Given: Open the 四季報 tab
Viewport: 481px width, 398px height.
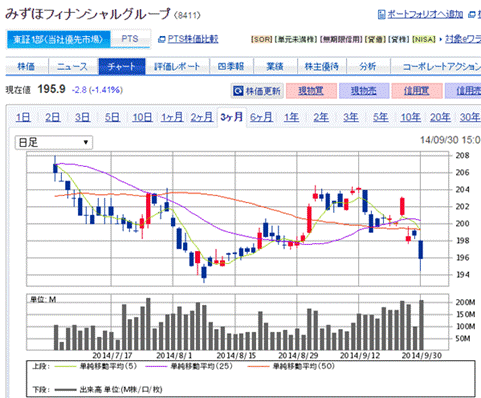Looking at the screenshot, I should [x=231, y=66].
